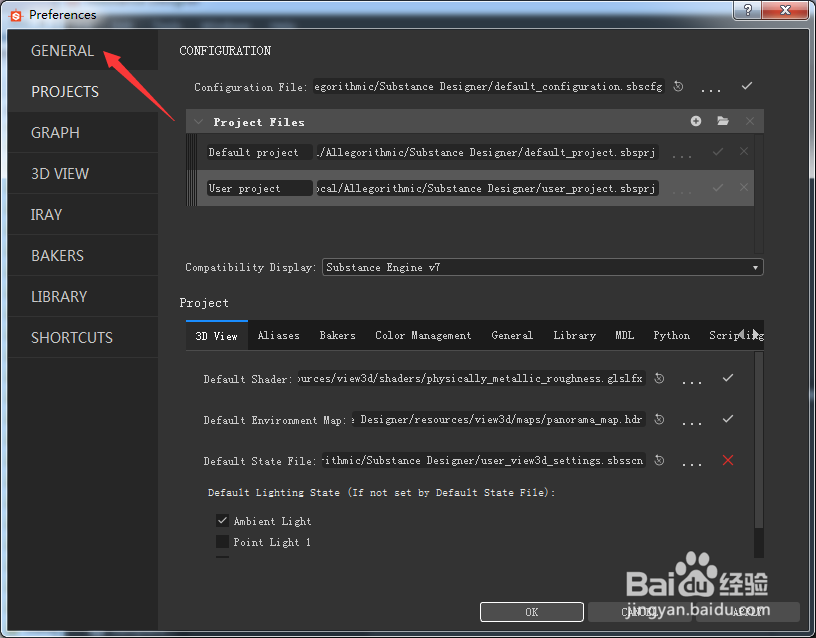Open folder icon in Project Files header
The height and width of the screenshot is (638, 816).
coord(722,121)
